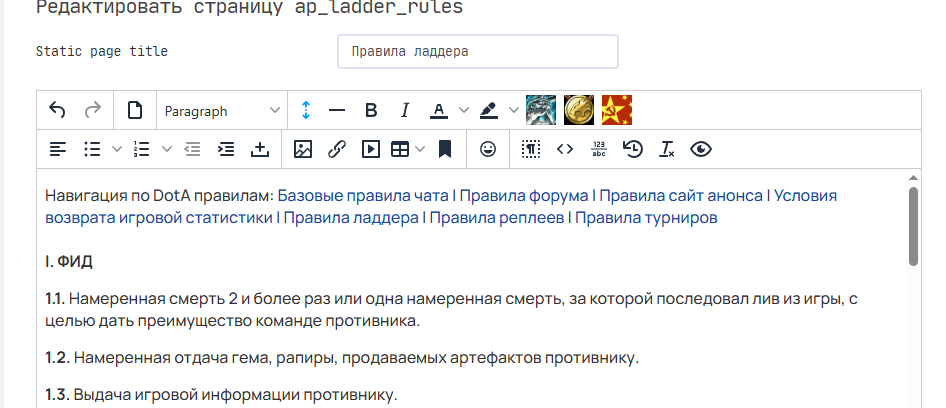Clear formatting from selection
The height and width of the screenshot is (408, 946).
pos(667,149)
